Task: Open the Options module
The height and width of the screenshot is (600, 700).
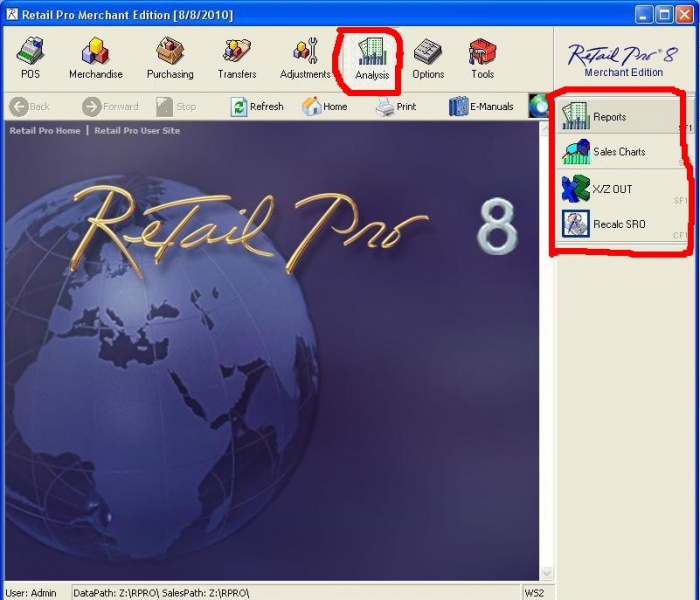Action: (x=428, y=59)
